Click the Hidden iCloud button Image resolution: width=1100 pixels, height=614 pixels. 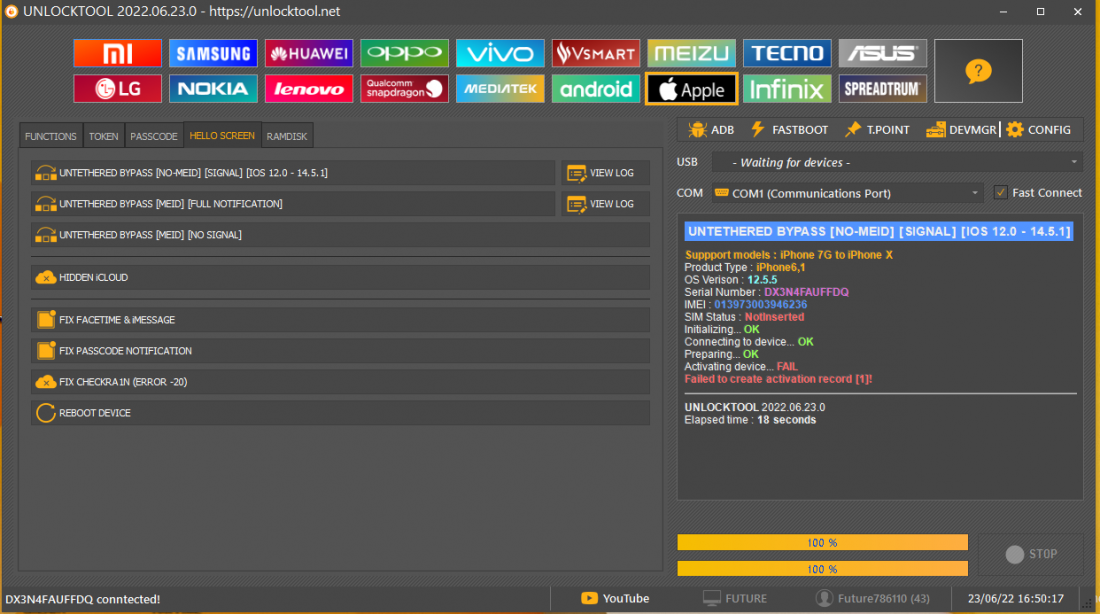pos(340,277)
